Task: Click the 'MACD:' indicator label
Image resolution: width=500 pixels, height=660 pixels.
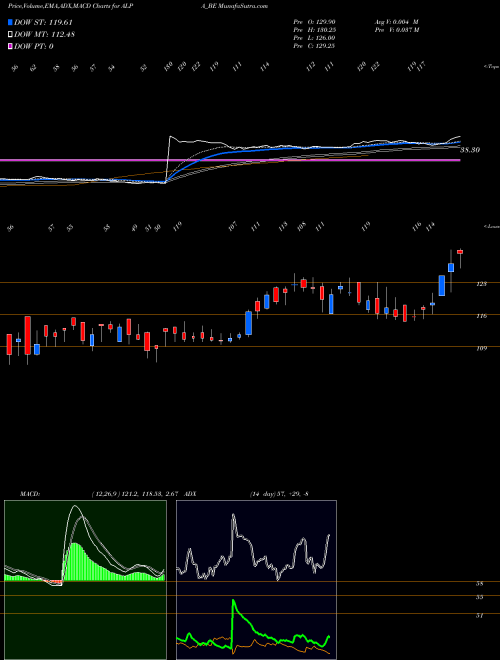Action: coord(30,493)
